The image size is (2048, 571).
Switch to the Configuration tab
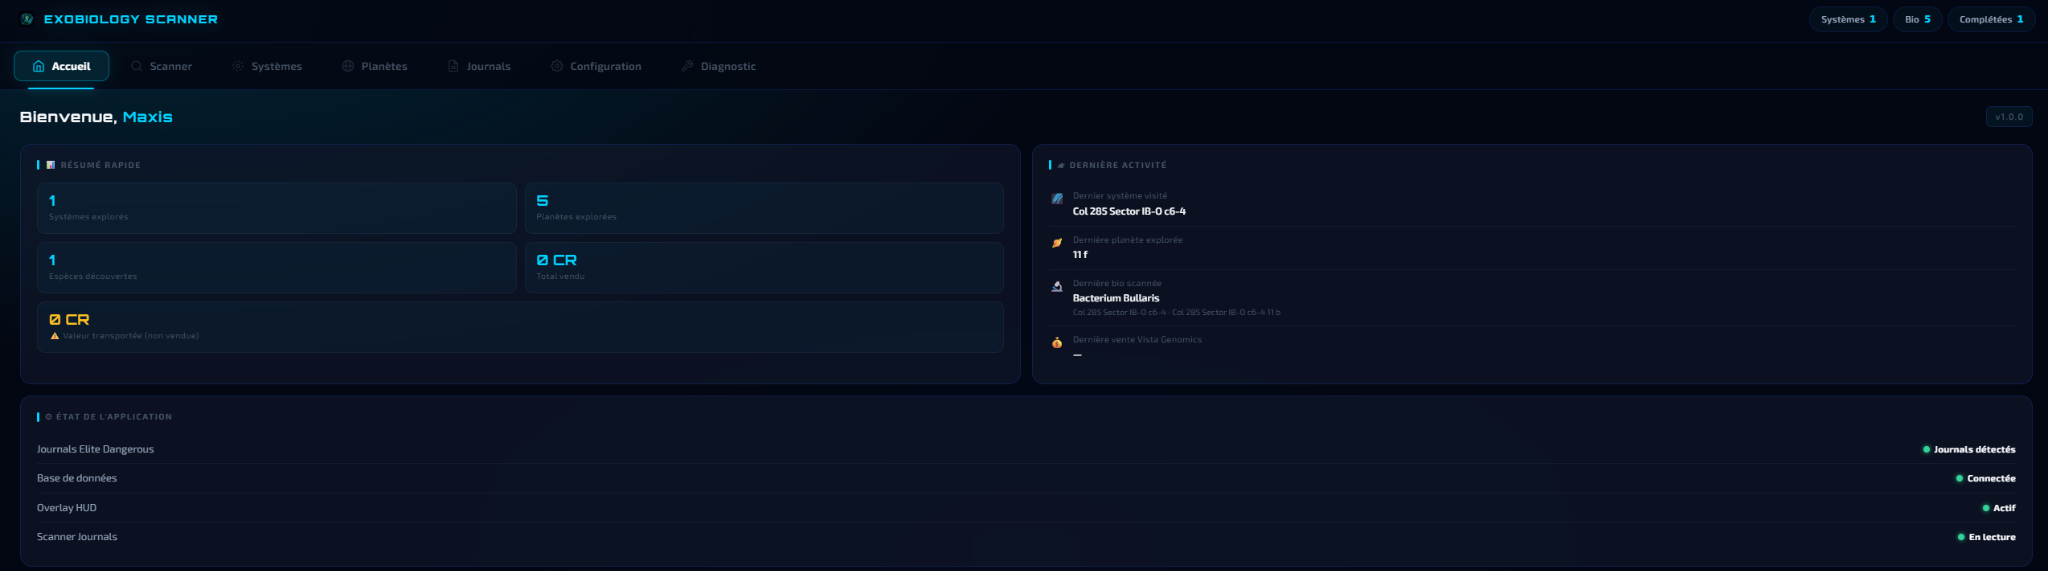tap(596, 66)
